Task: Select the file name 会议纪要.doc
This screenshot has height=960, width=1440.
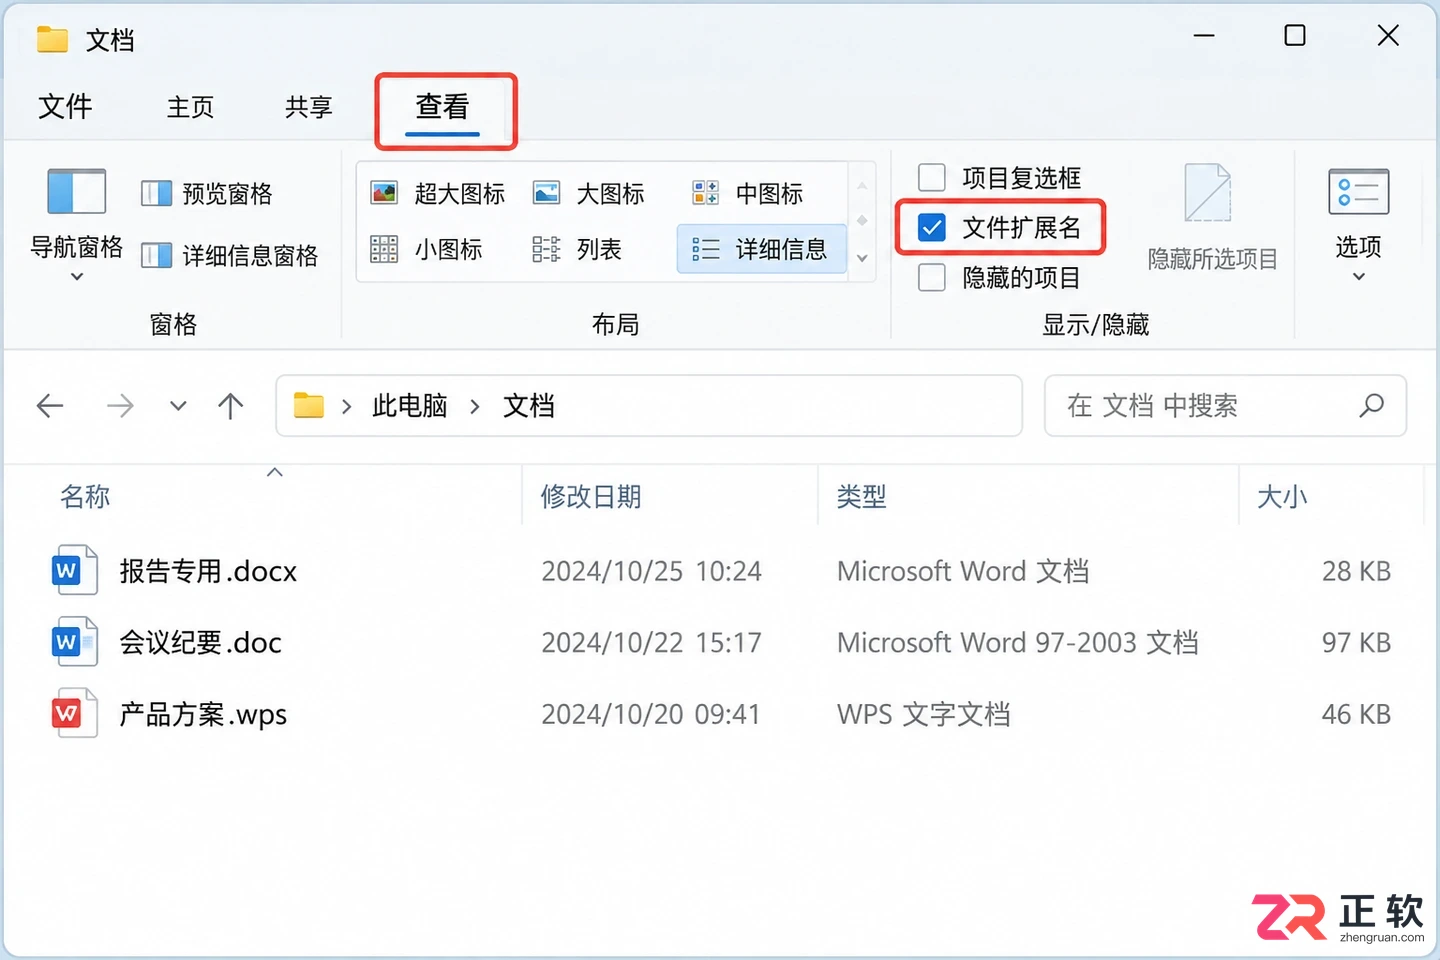Action: point(200,643)
